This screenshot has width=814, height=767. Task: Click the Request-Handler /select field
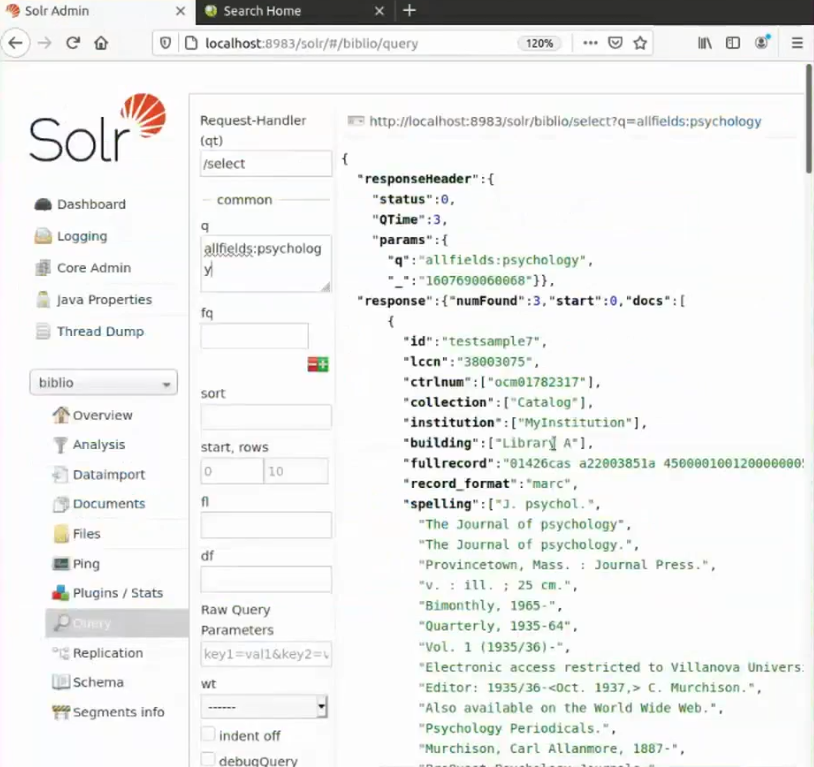(266, 164)
